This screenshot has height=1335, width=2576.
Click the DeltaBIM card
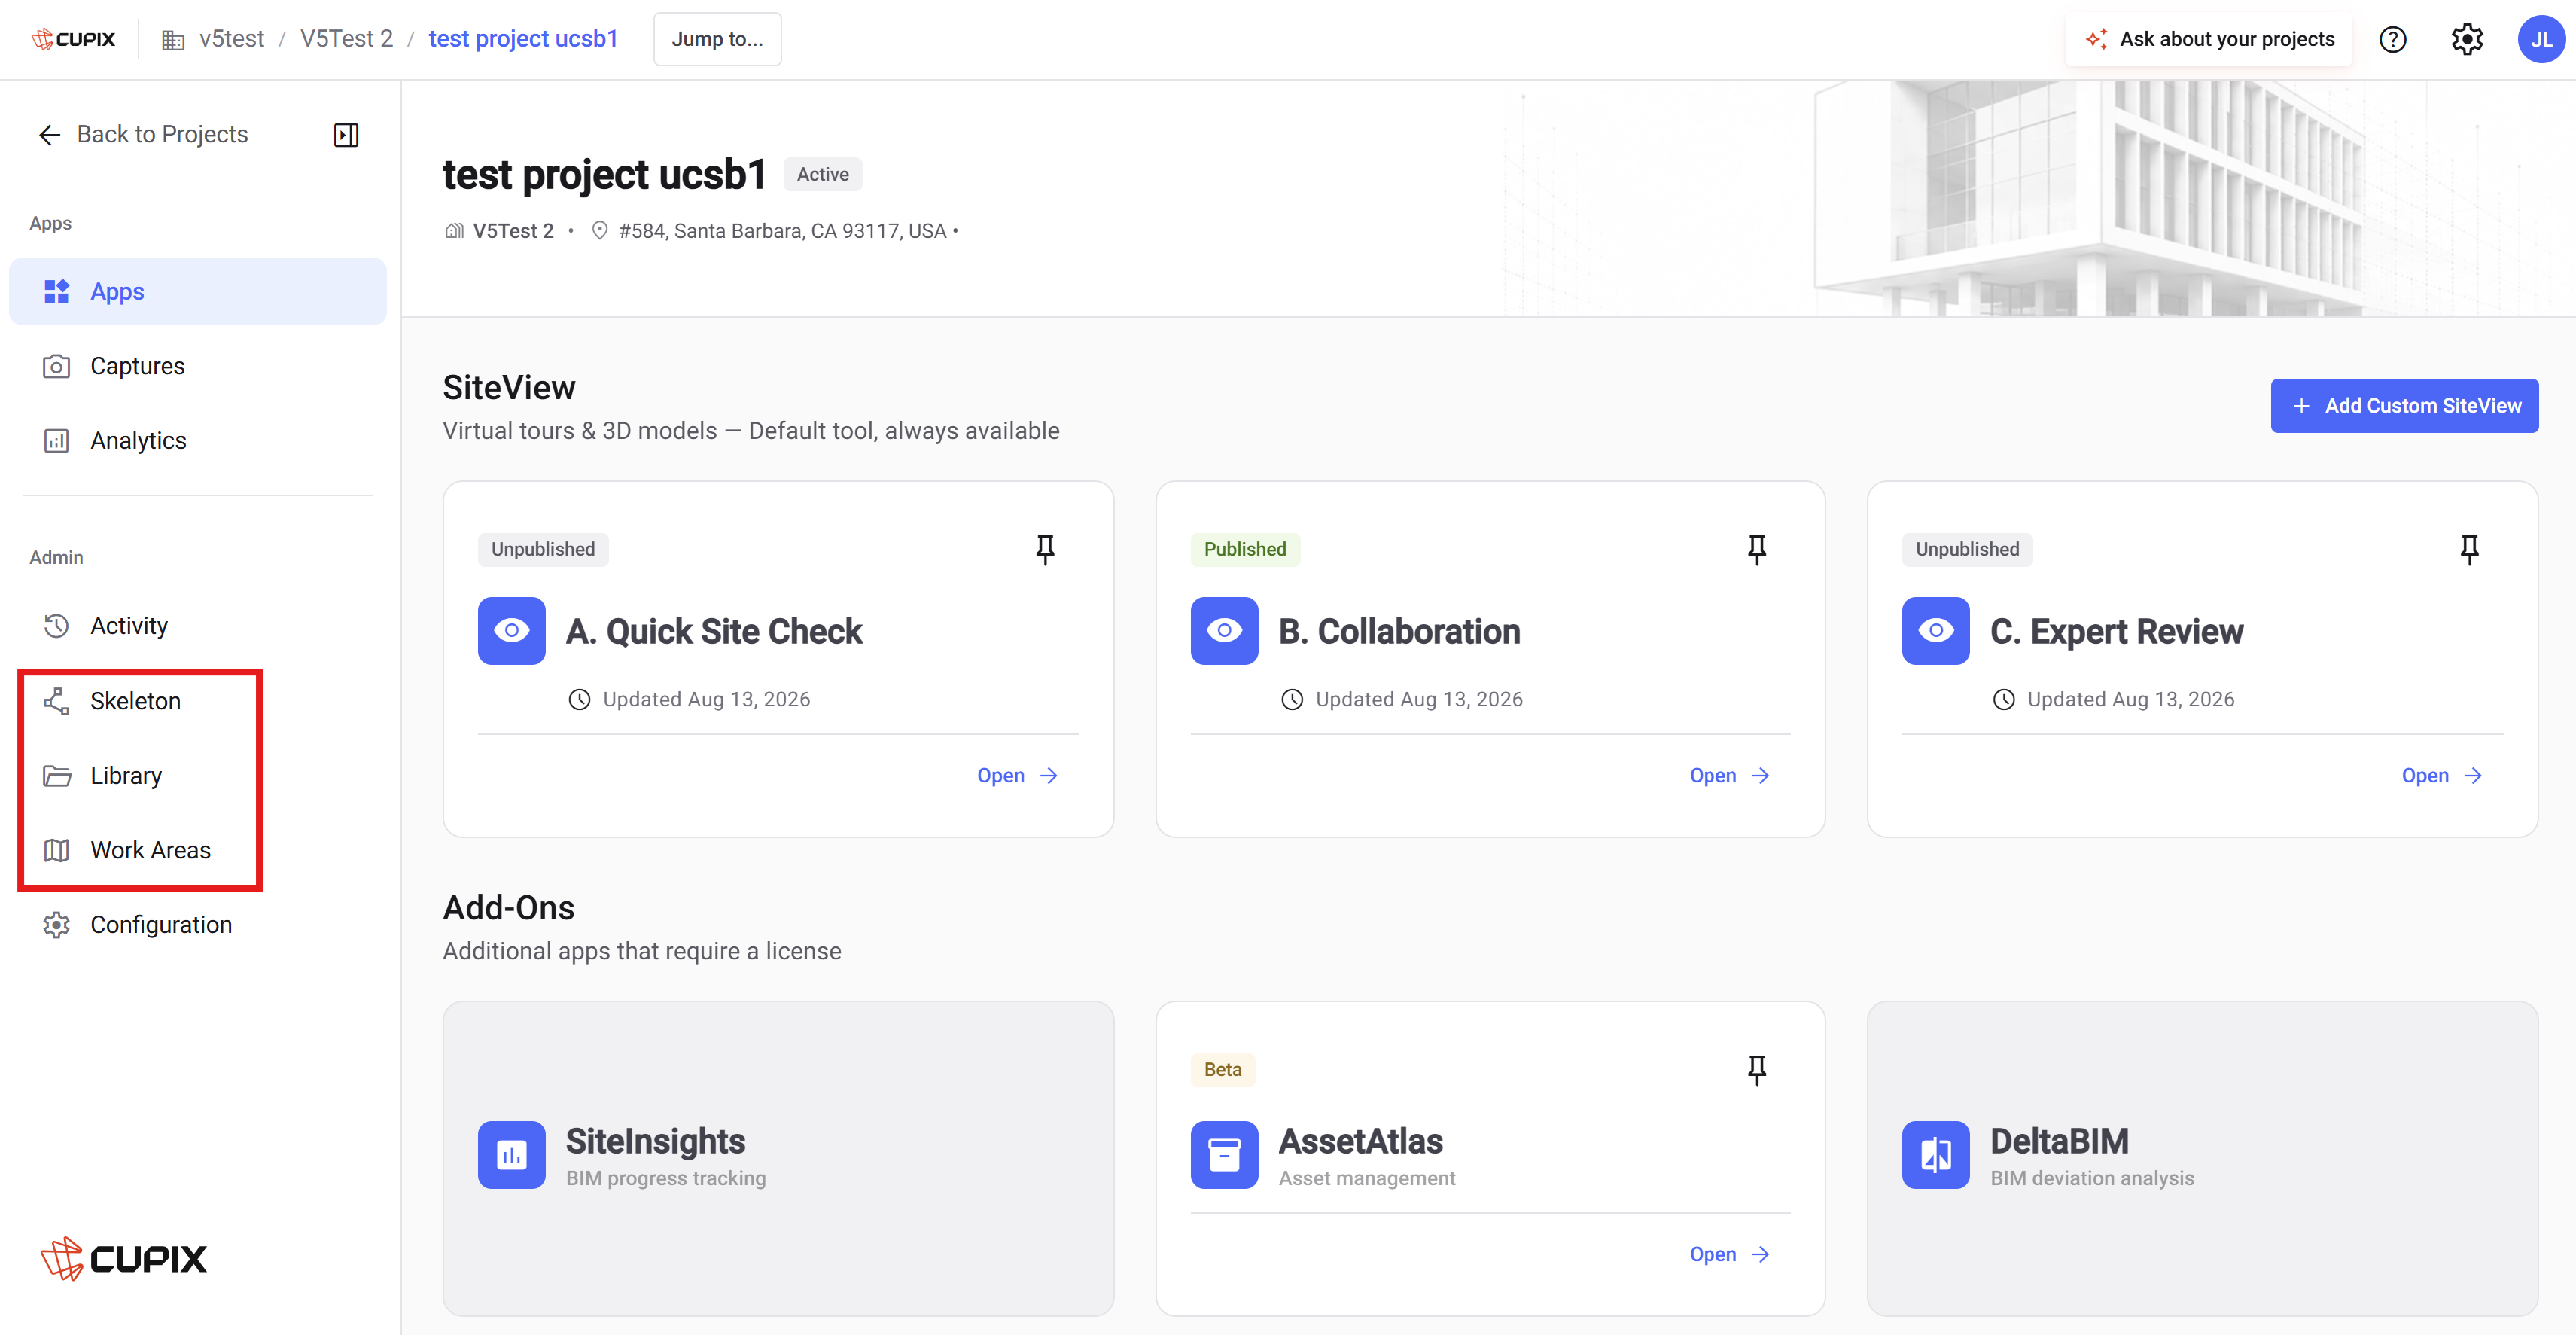click(2202, 1158)
